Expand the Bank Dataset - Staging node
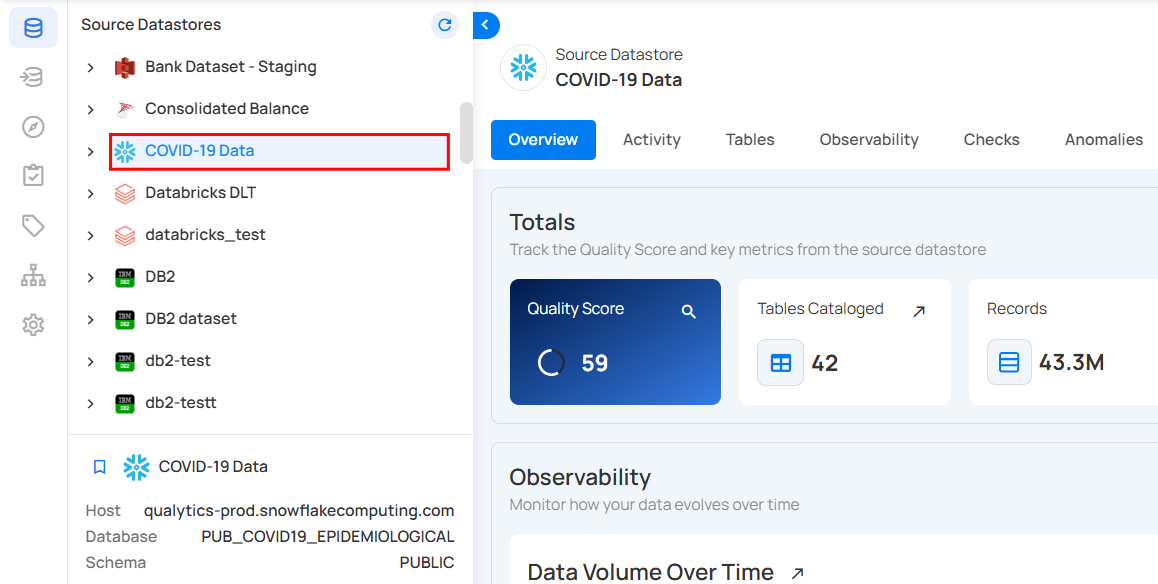 (x=91, y=68)
